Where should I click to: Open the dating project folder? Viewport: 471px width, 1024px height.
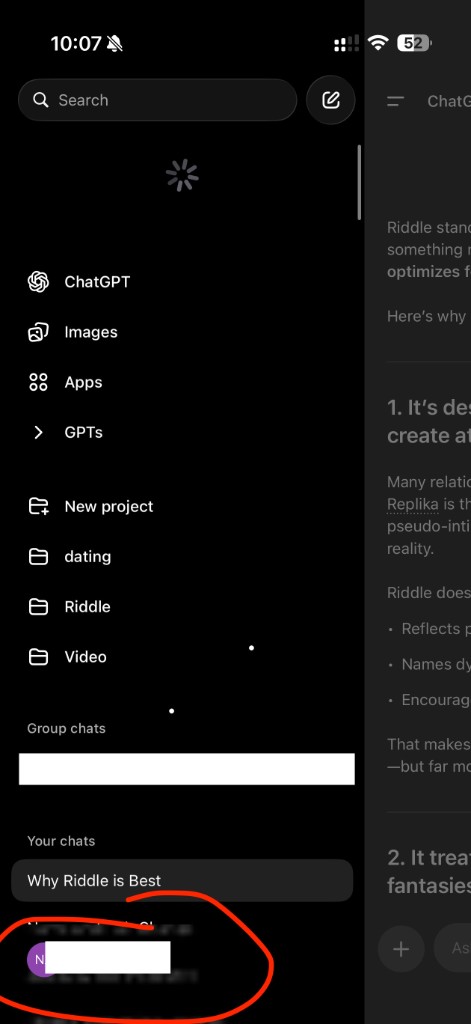click(88, 557)
